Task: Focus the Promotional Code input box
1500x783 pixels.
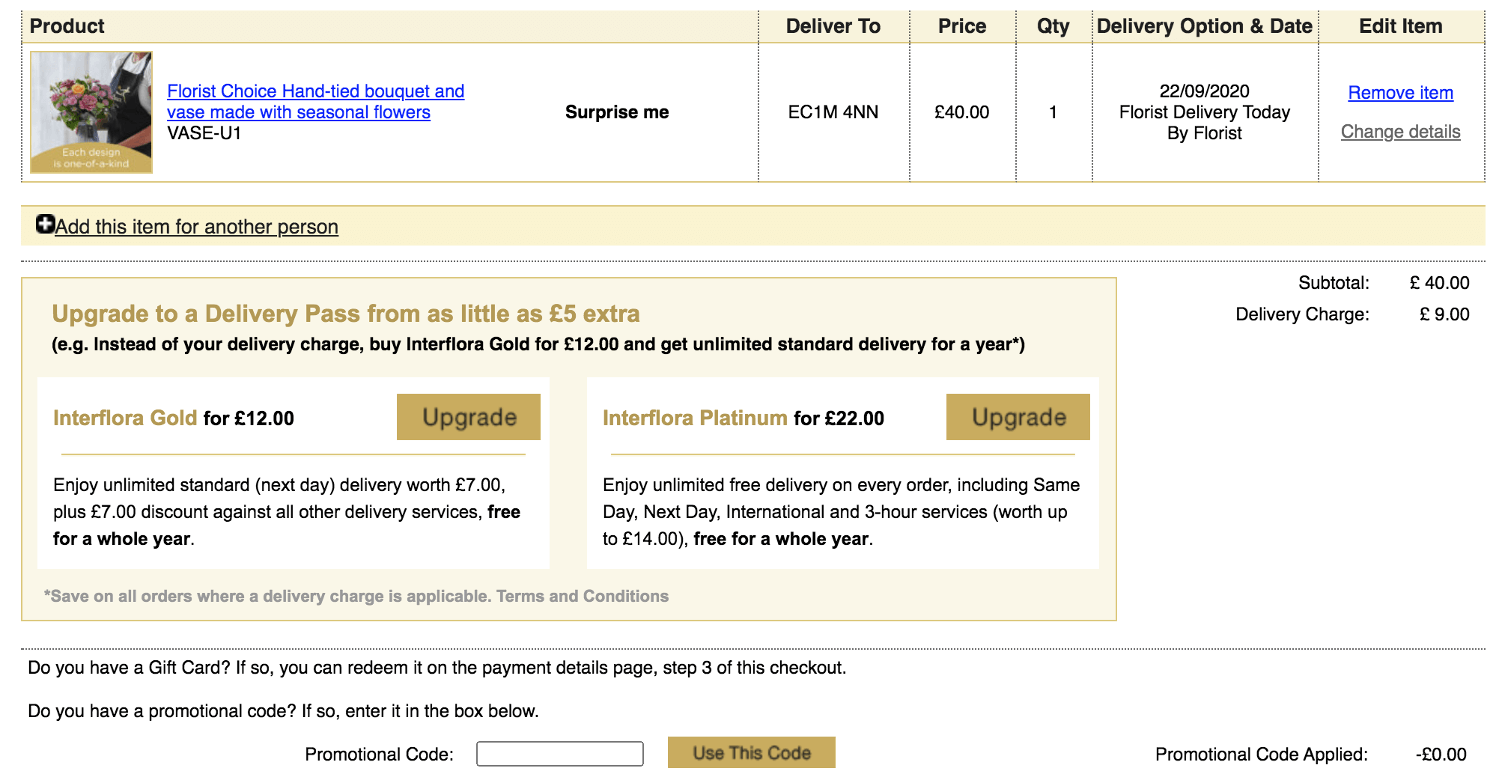Action: (560, 754)
